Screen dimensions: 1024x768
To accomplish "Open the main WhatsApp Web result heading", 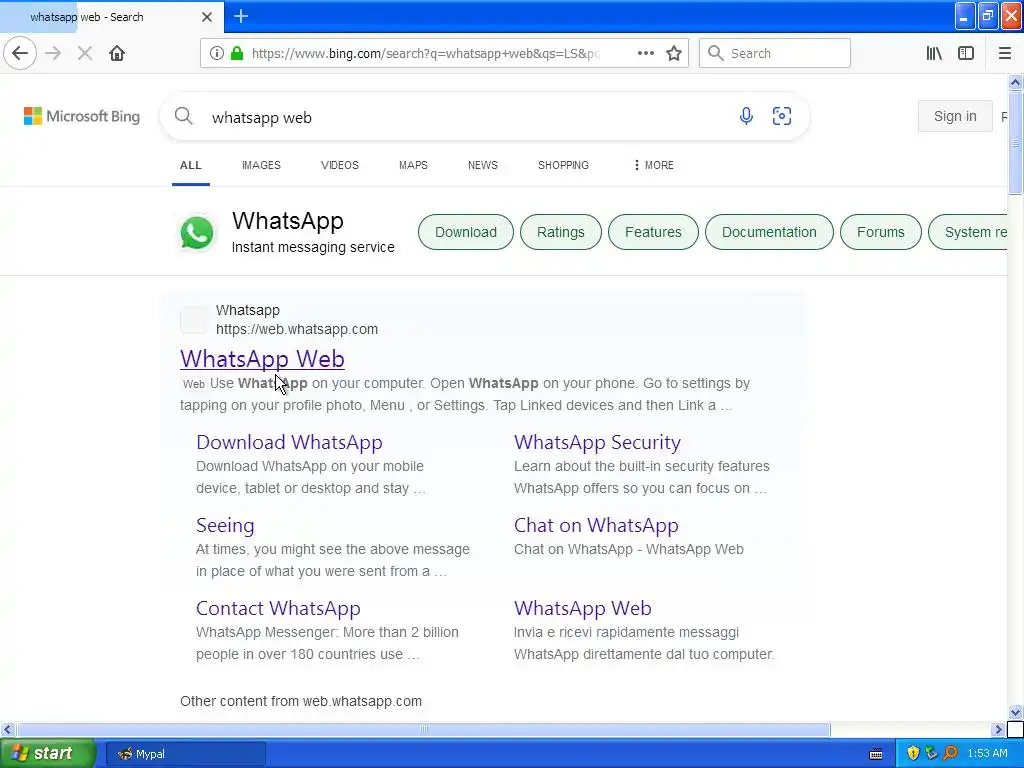I will coord(262,359).
